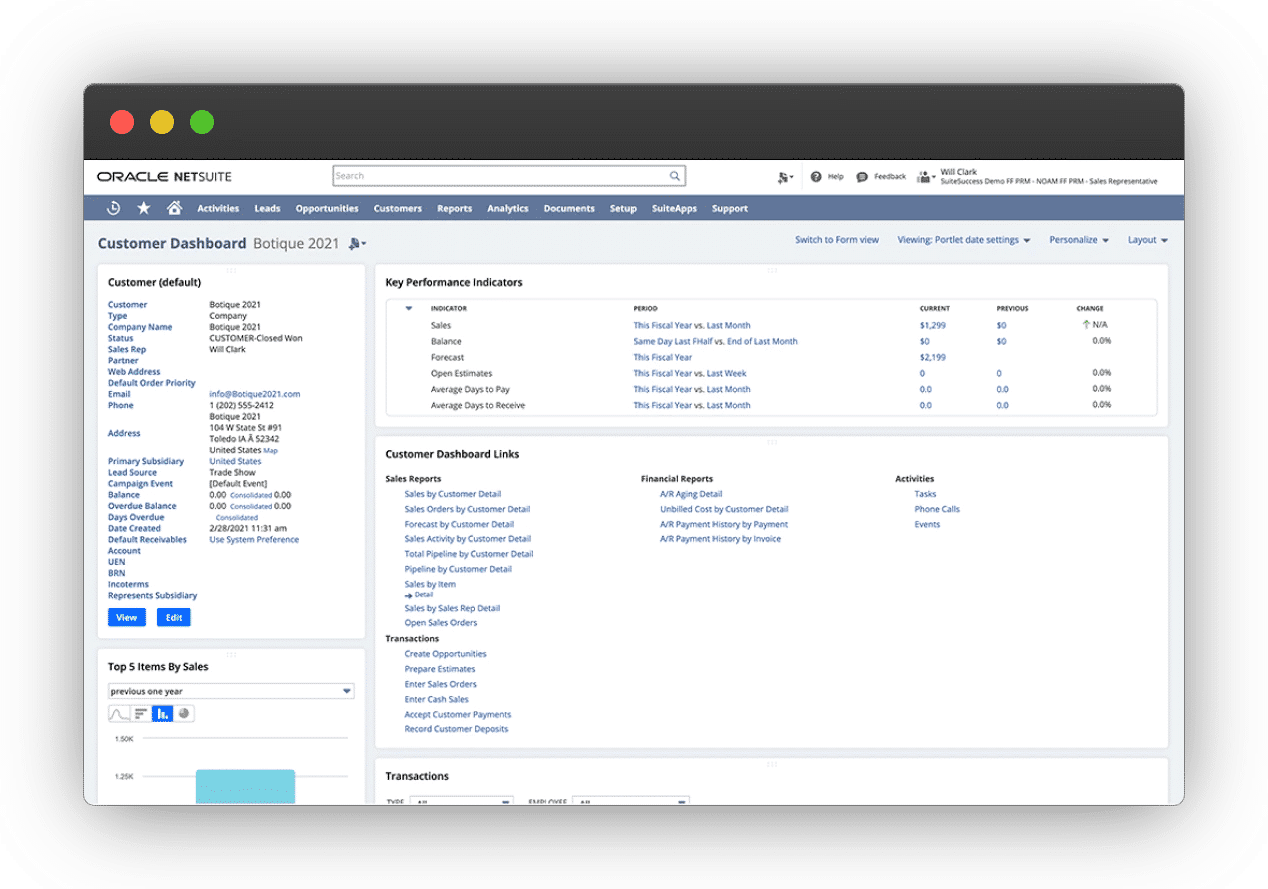This screenshot has height=889, width=1268.
Task: Go to Home via house icon
Action: 174,208
